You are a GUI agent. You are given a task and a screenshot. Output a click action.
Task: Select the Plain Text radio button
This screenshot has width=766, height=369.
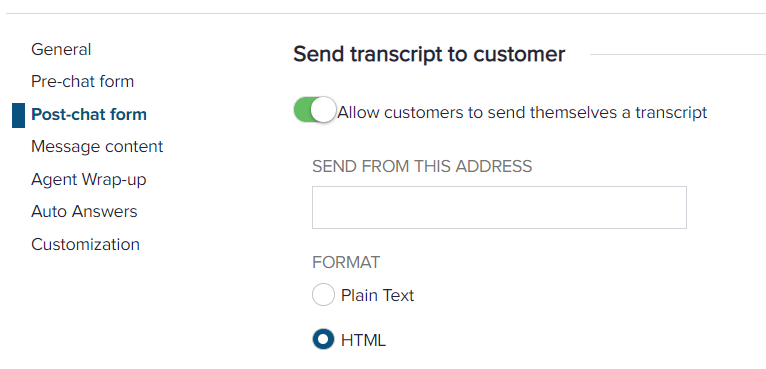click(x=323, y=295)
